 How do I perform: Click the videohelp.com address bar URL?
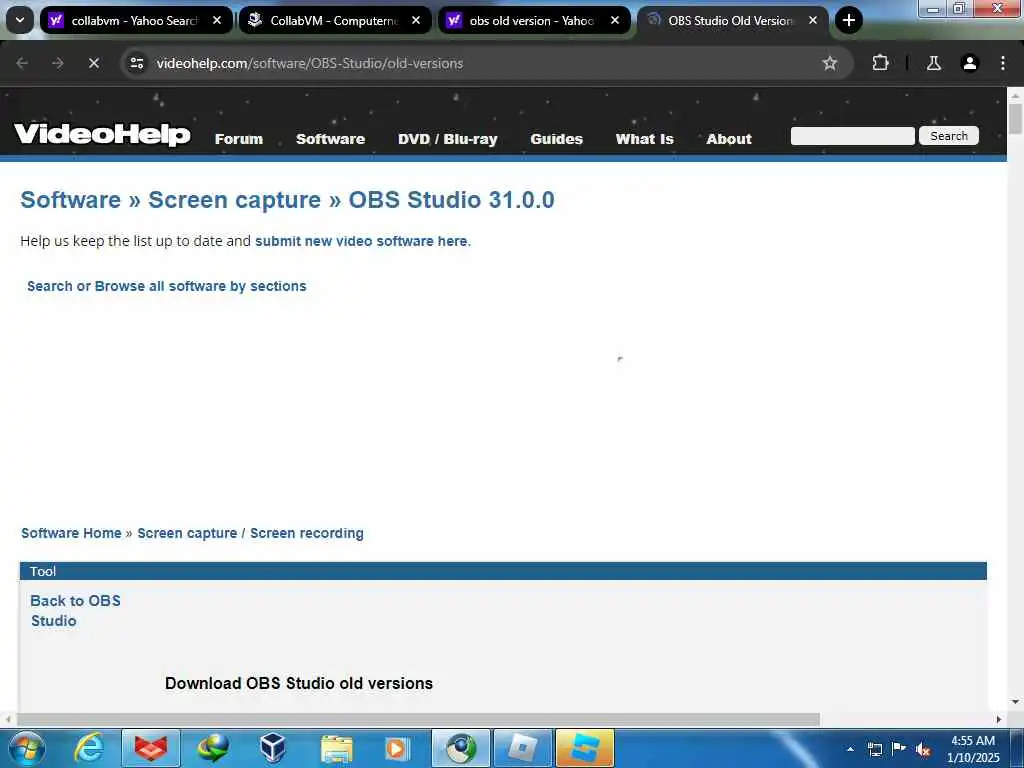tap(310, 63)
